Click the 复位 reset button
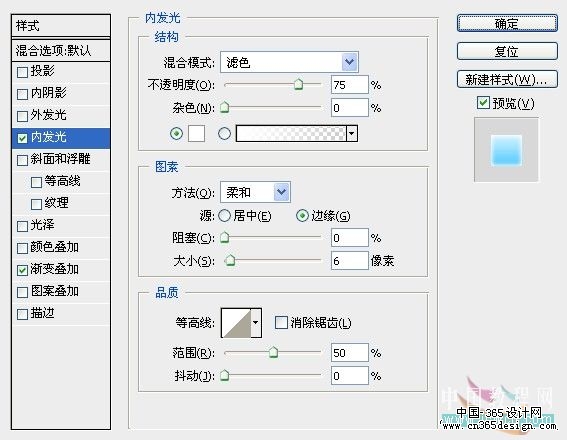This screenshot has width=567, height=440. 507,51
